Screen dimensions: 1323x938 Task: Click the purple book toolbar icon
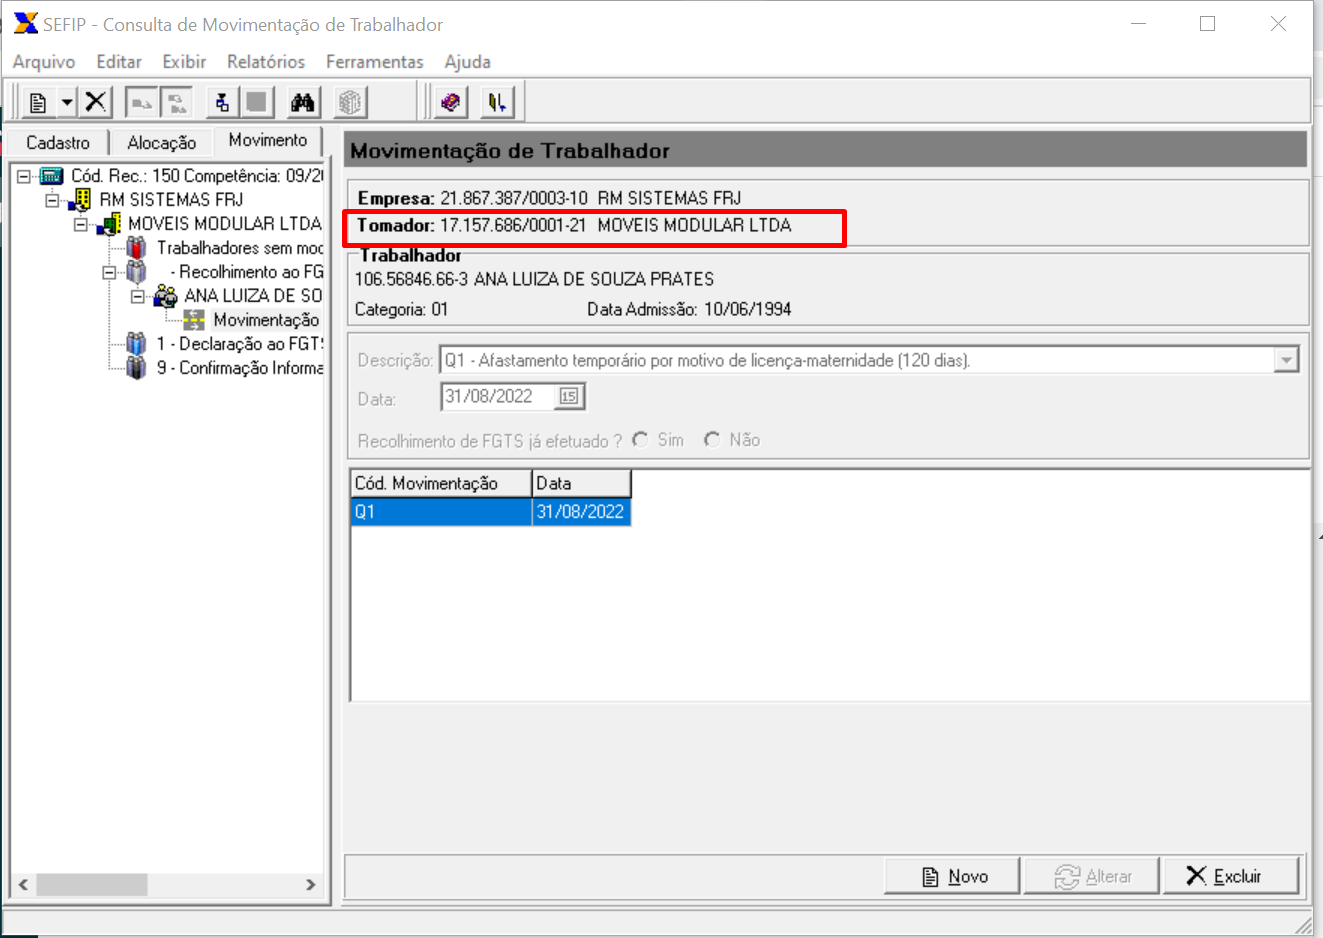pos(451,102)
